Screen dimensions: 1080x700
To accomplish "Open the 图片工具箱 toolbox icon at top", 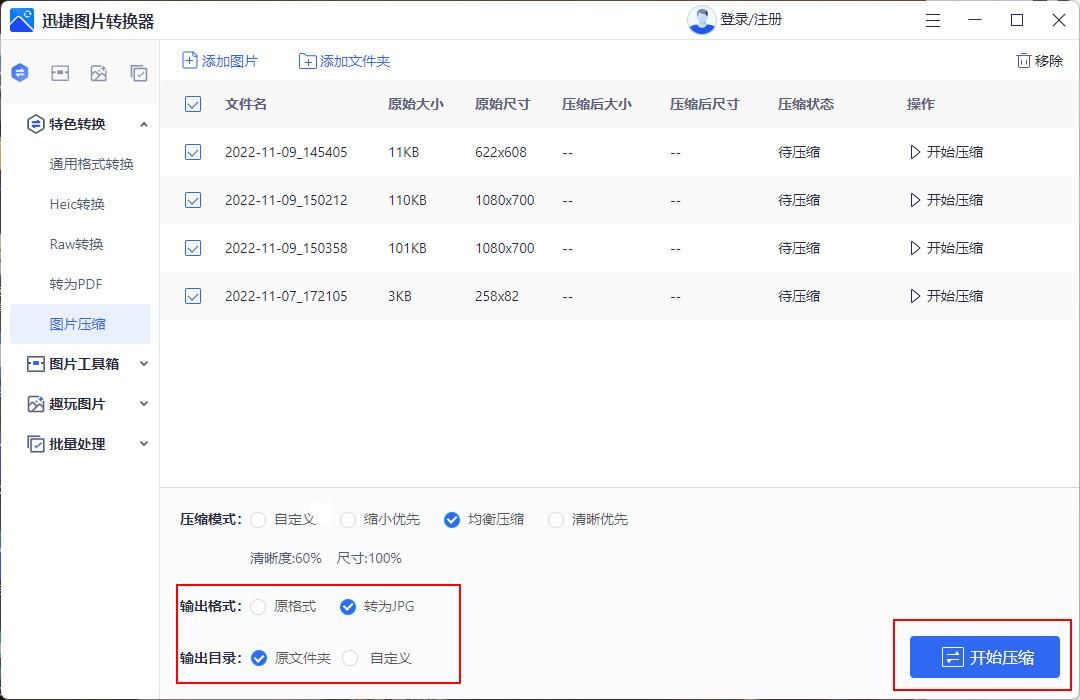I will 60,72.
